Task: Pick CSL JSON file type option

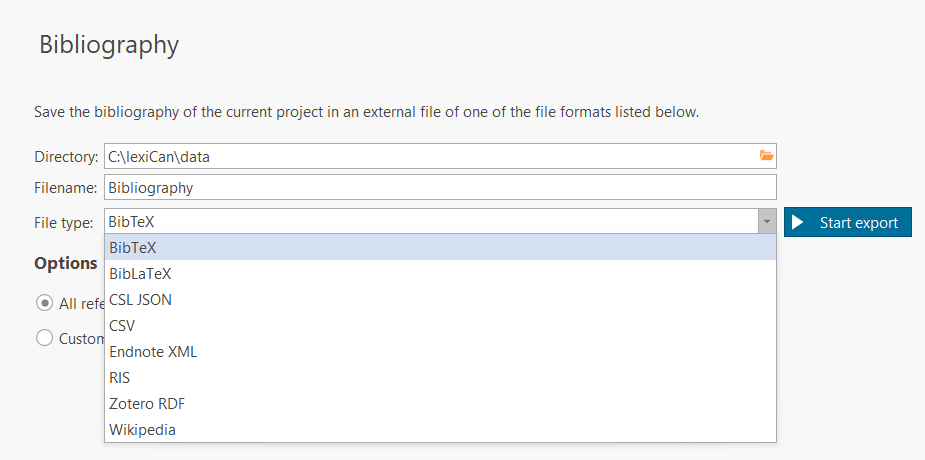Action: 140,299
